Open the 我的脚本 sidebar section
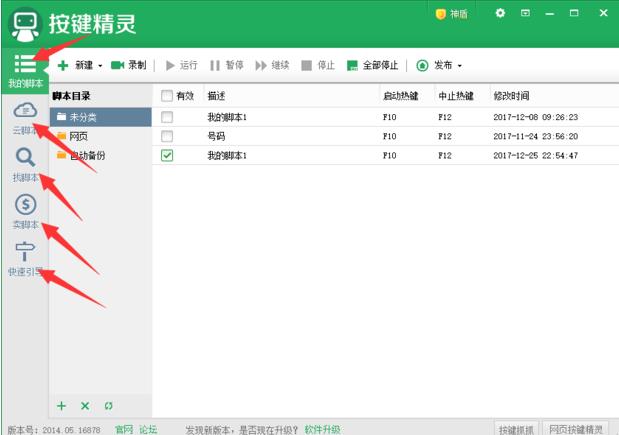The image size is (619, 435). pyautogui.click(x=25, y=71)
